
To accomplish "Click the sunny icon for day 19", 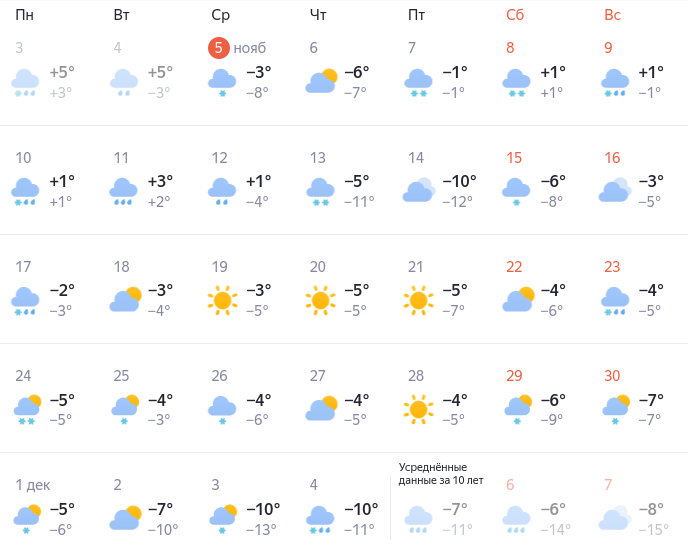I will [x=222, y=299].
